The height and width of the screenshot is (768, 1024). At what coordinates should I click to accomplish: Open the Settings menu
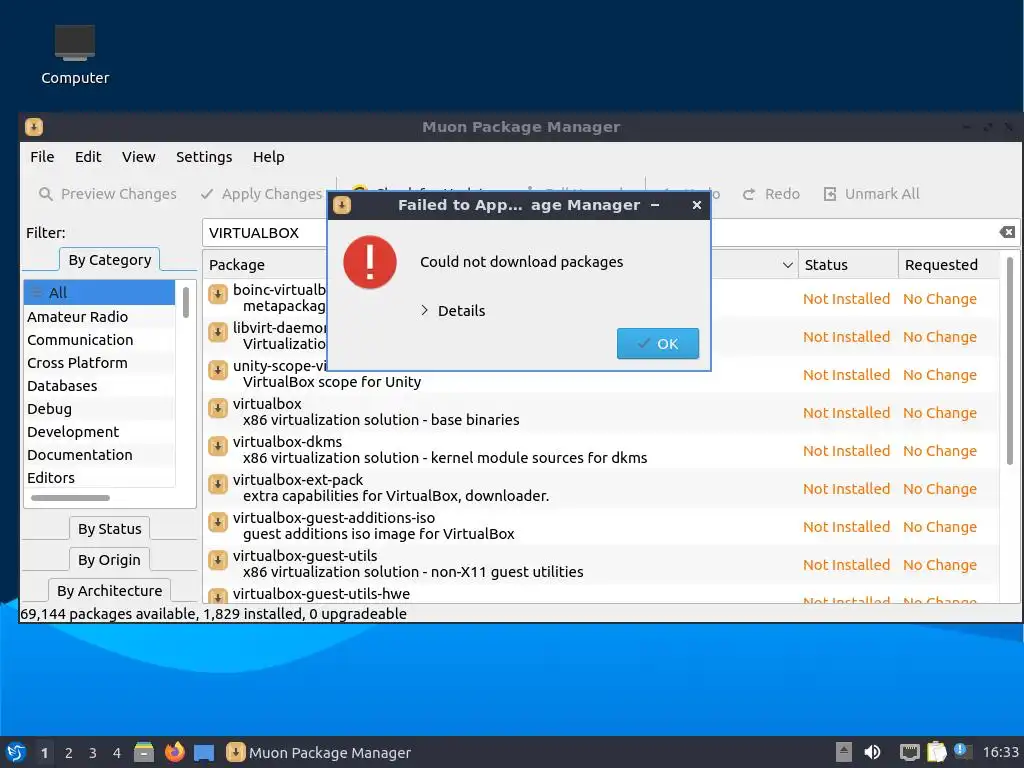(204, 157)
